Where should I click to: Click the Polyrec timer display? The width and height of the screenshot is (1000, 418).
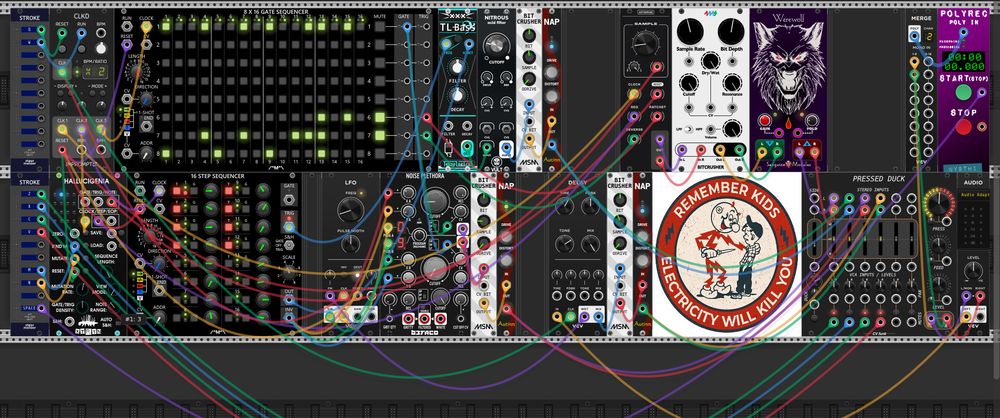963,61
